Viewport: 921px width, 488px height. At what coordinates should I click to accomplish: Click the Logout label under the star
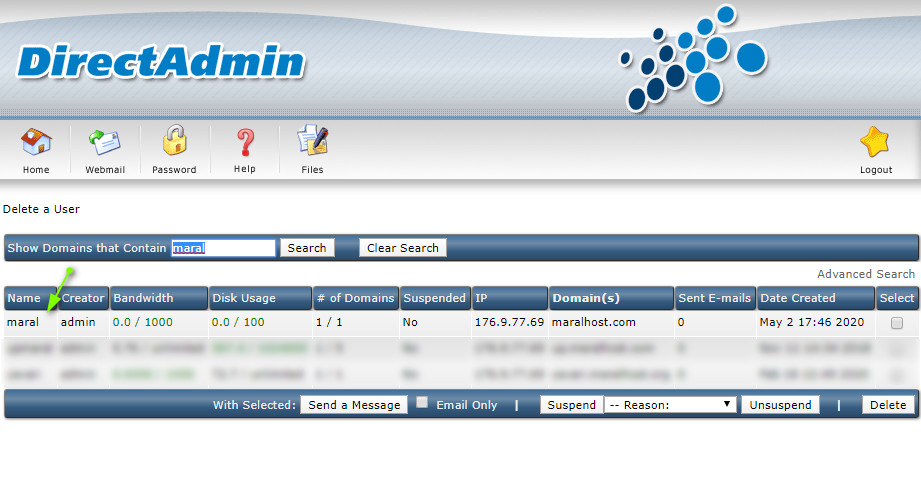[x=876, y=170]
